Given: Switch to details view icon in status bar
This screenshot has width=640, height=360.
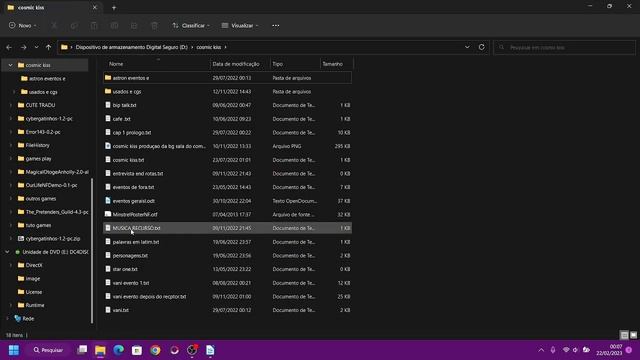Looking at the screenshot, I should pos(624,335).
